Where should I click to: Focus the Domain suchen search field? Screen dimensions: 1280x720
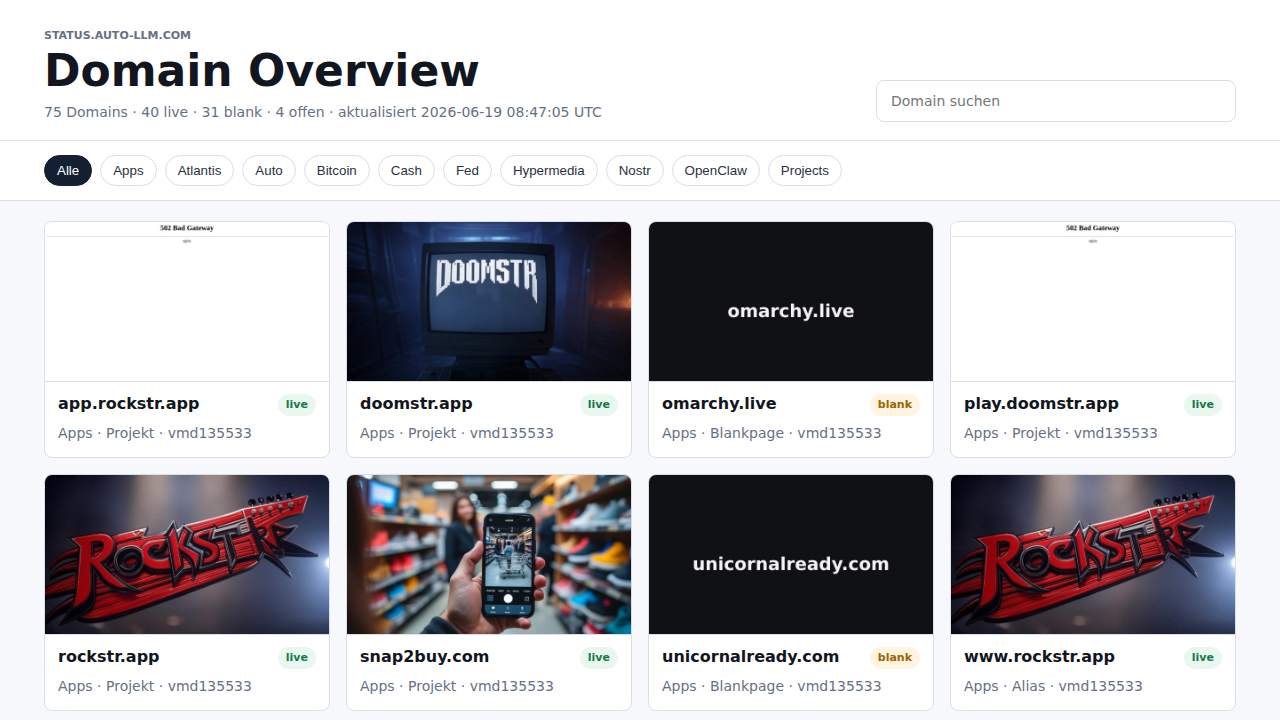coord(1056,101)
